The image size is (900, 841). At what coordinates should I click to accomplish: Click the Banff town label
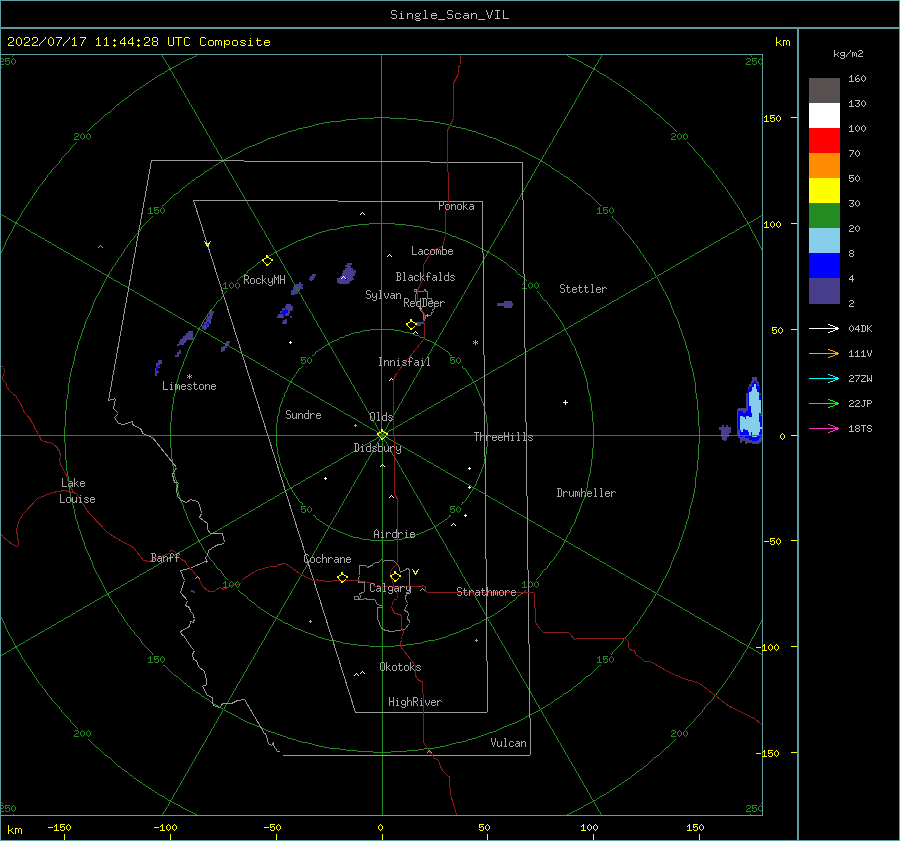pos(165,557)
